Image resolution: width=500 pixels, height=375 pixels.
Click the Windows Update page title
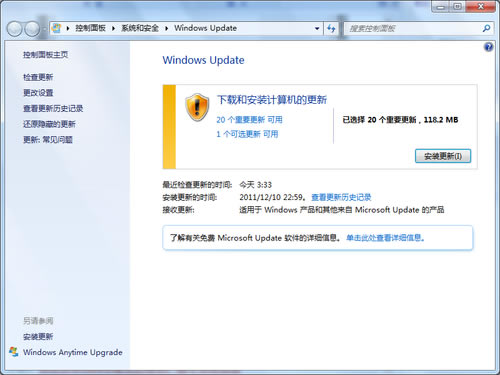pyautogui.click(x=203, y=60)
